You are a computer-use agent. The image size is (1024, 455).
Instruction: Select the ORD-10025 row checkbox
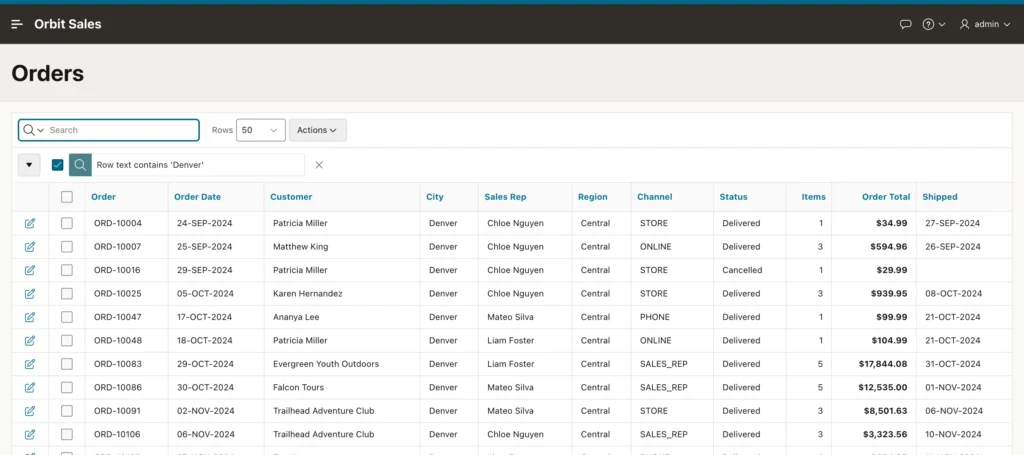67,294
